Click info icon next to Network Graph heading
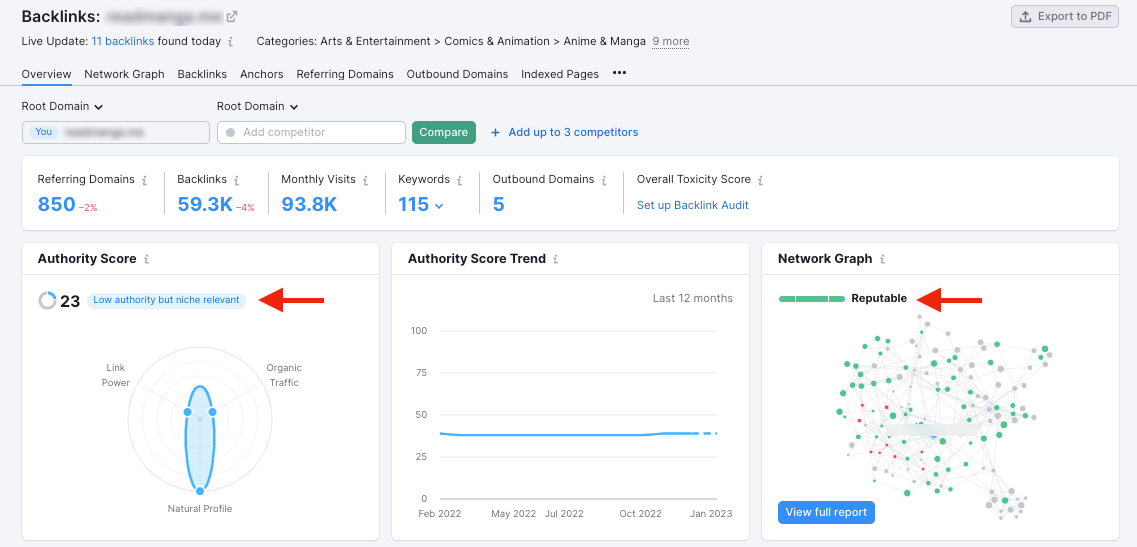The height and width of the screenshot is (547, 1137). [x=883, y=259]
